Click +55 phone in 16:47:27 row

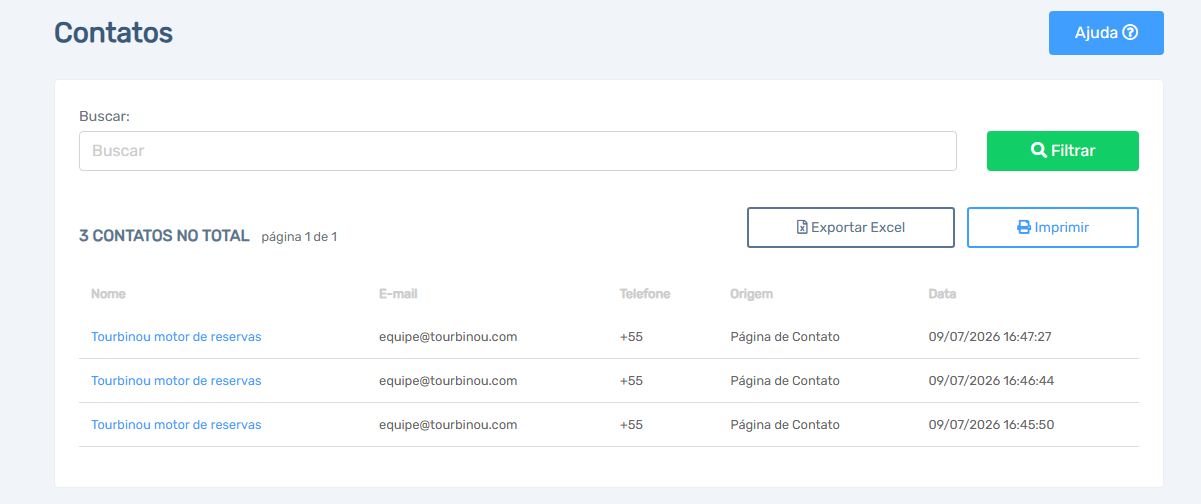(631, 337)
